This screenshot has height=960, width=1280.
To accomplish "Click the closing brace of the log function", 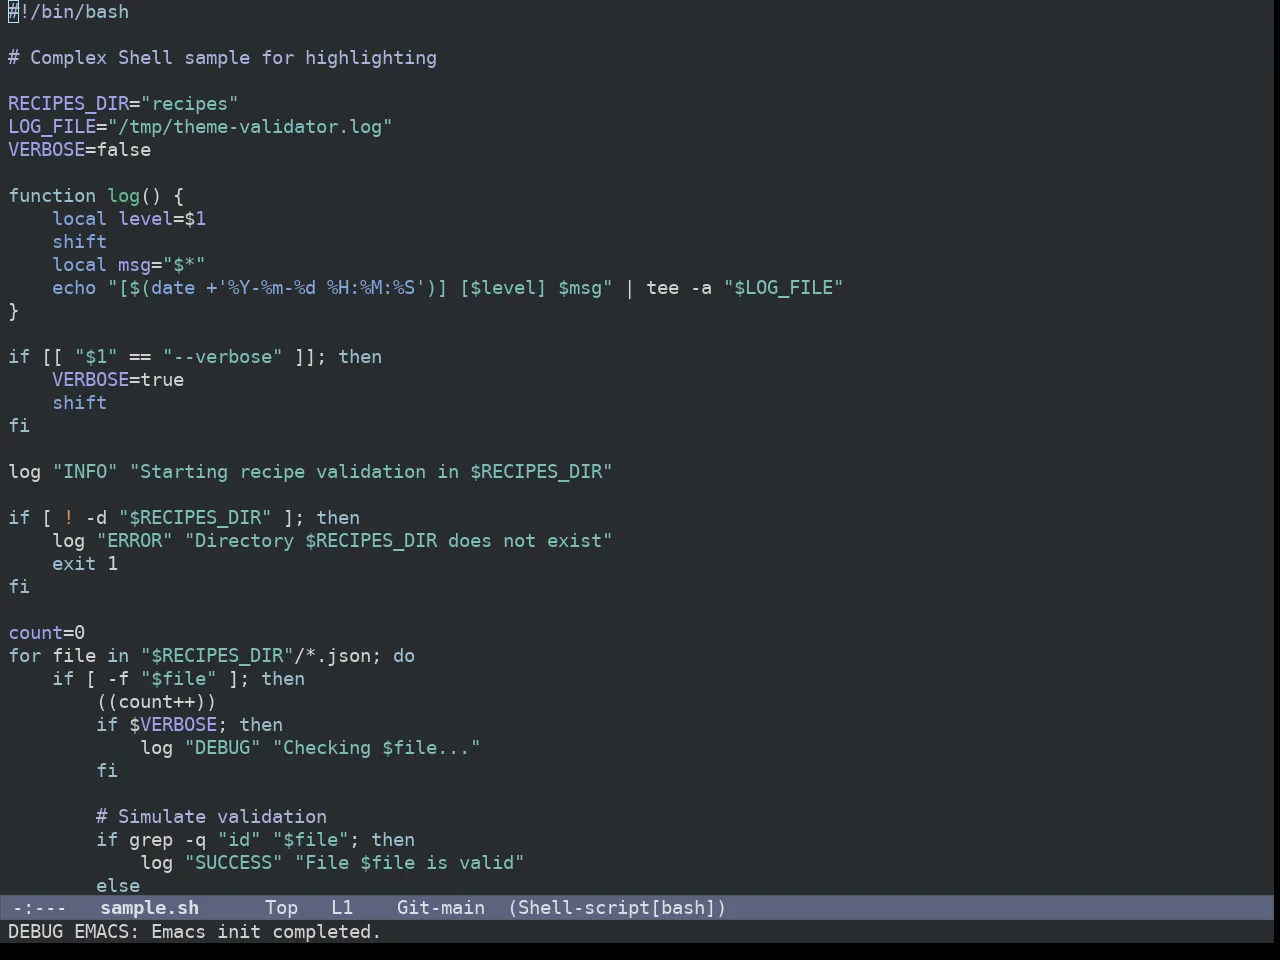I will click(14, 311).
